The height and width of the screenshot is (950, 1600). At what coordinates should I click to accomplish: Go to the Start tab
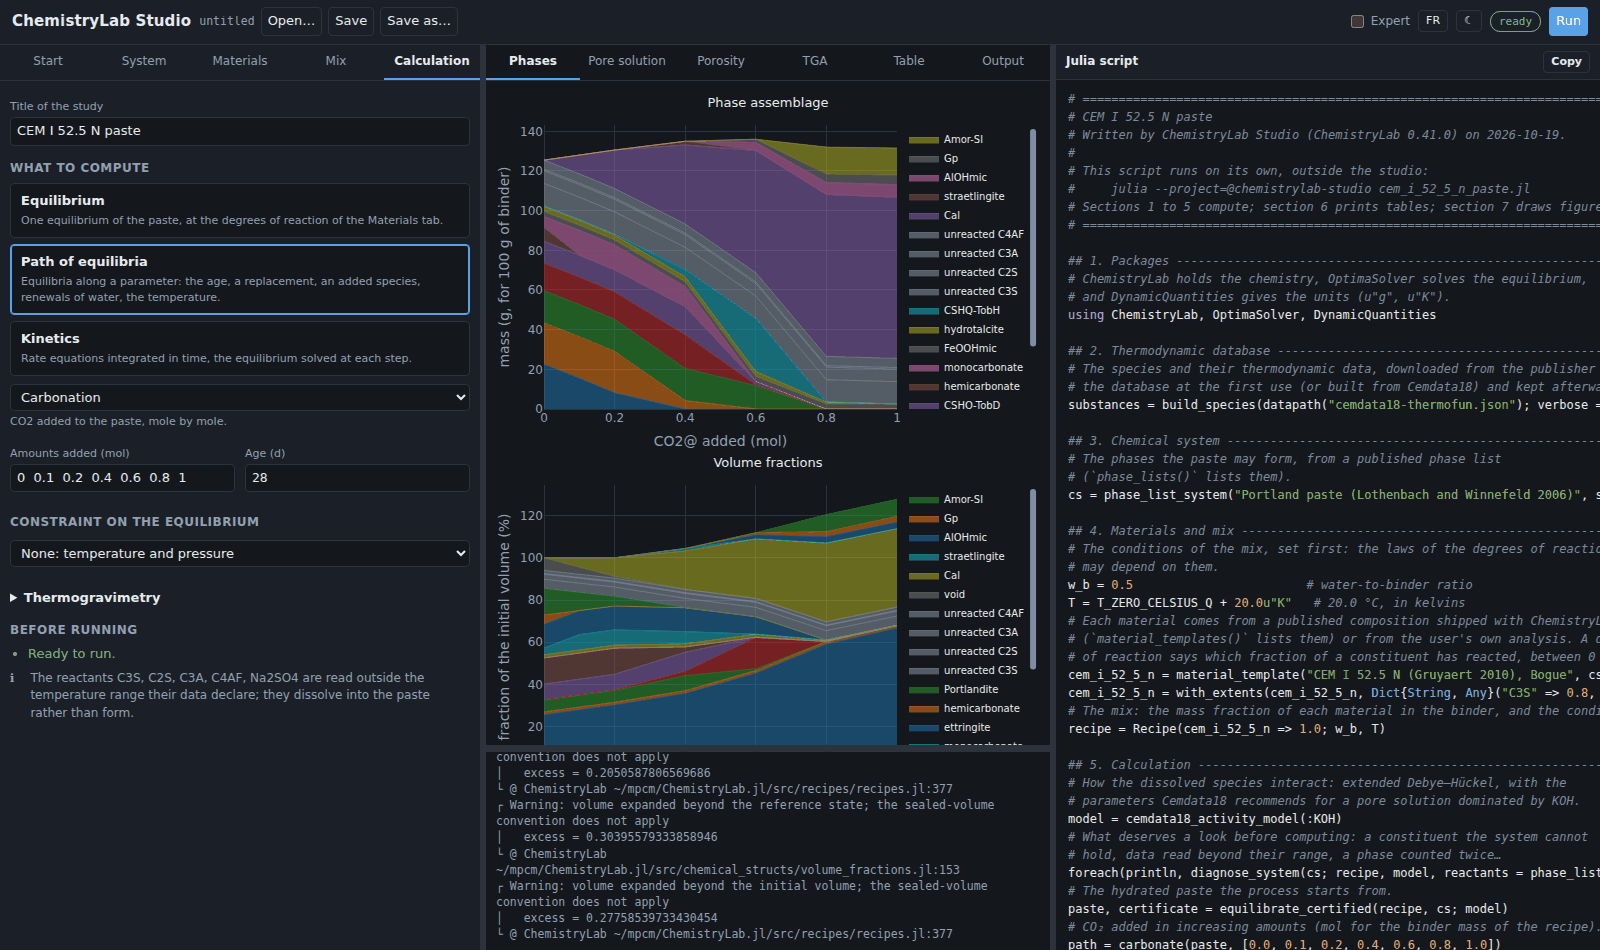(x=48, y=61)
